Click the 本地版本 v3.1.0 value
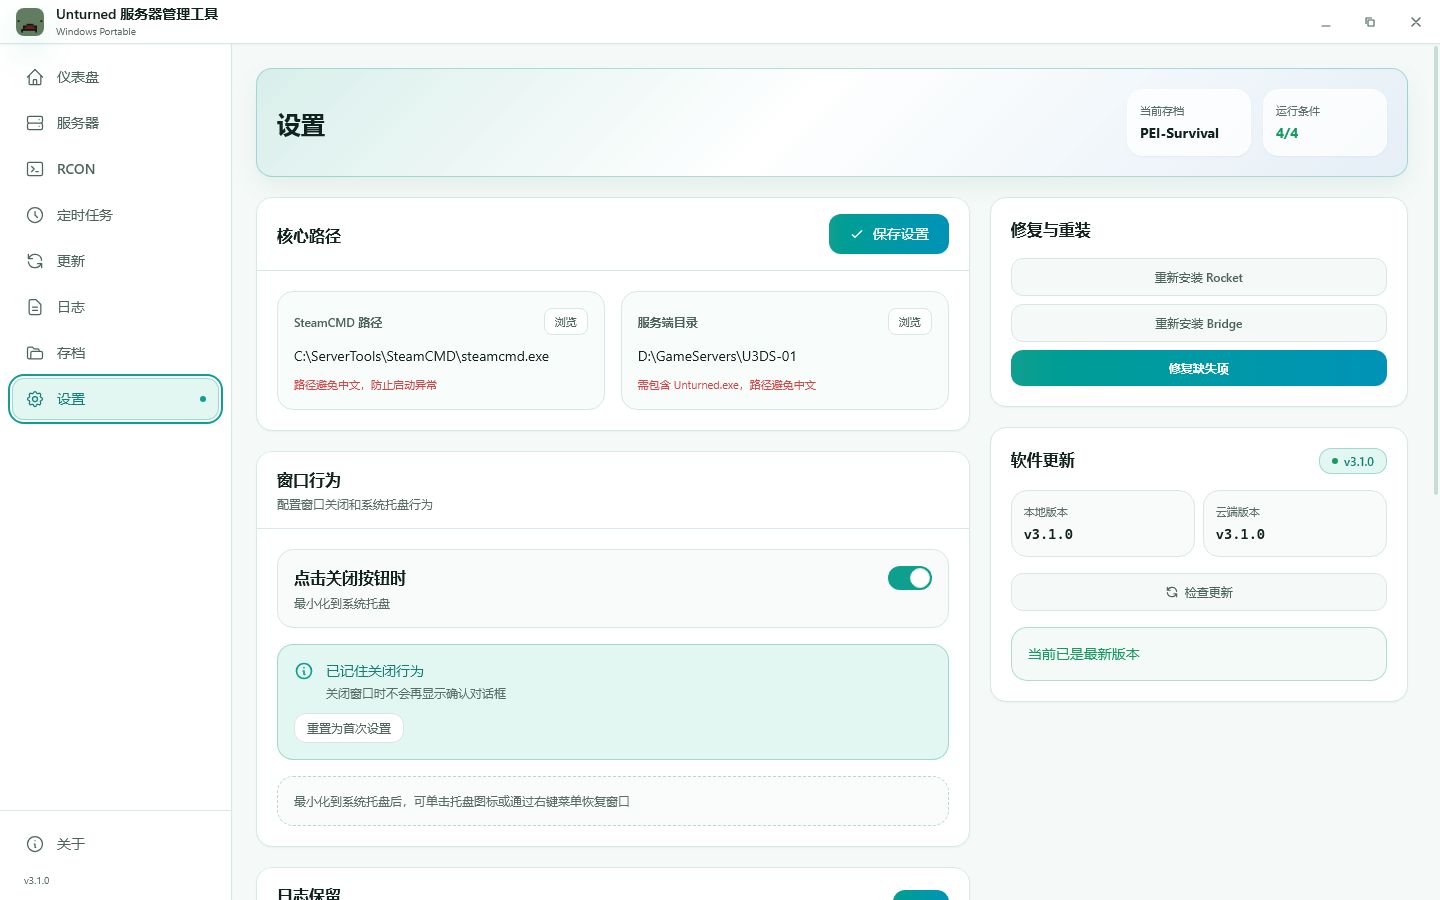Screen dimensions: 1440x900 click(x=1048, y=534)
